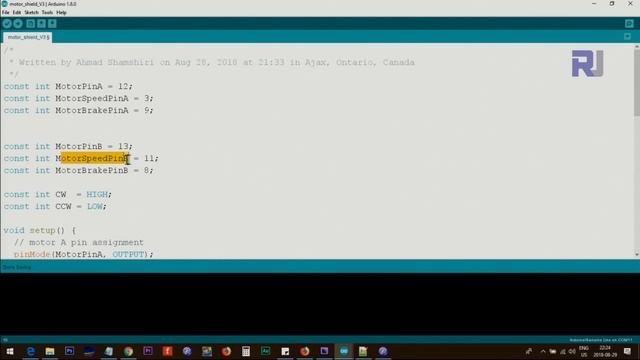Open the red F app on taskbar
The image size is (640, 360).
pyautogui.click(x=167, y=351)
